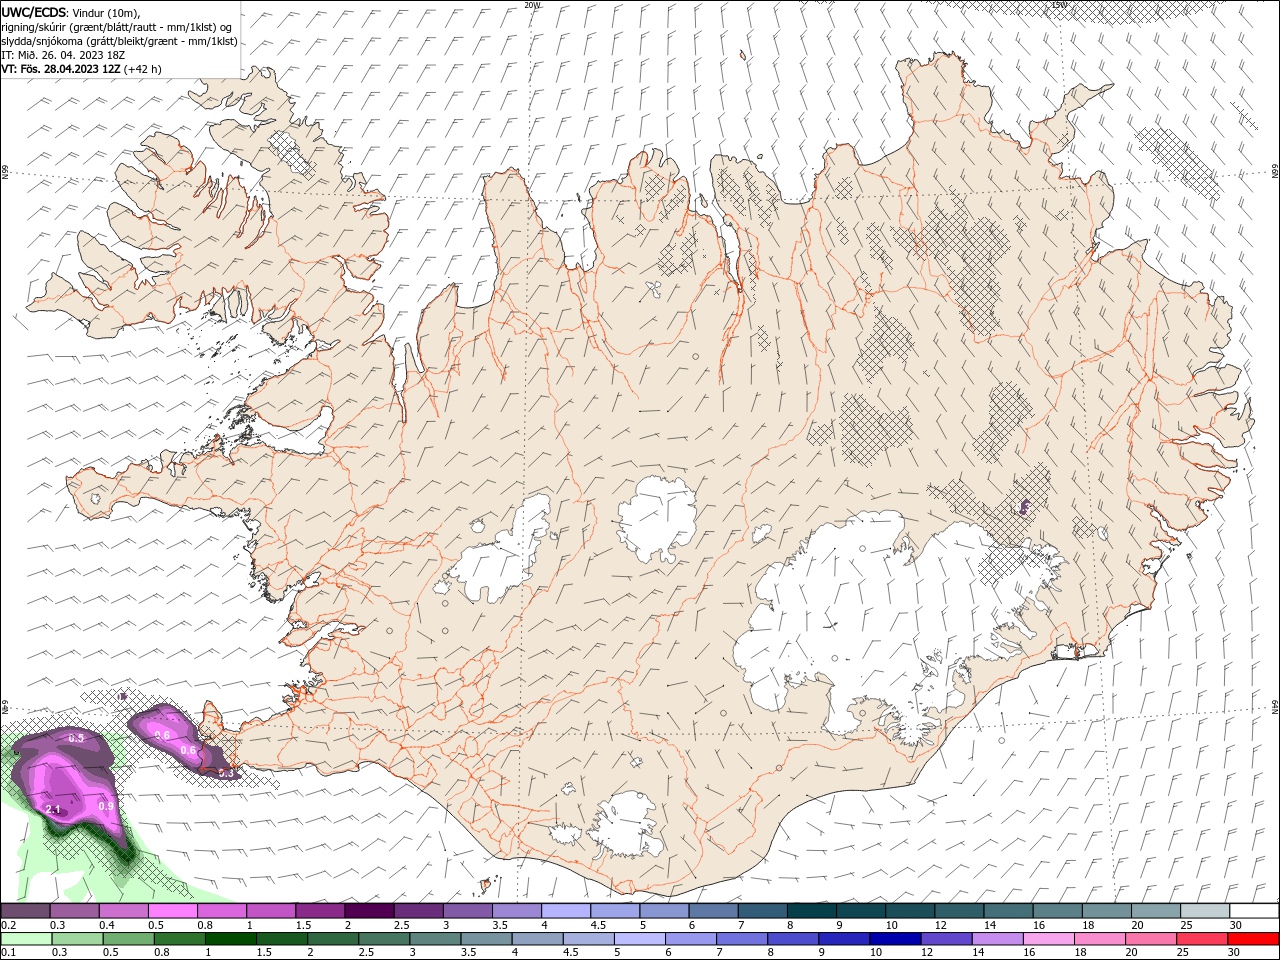Viewport: 1280px width, 960px height.
Task: Select the deep purple swatch labeled 2
Action: coord(369,911)
